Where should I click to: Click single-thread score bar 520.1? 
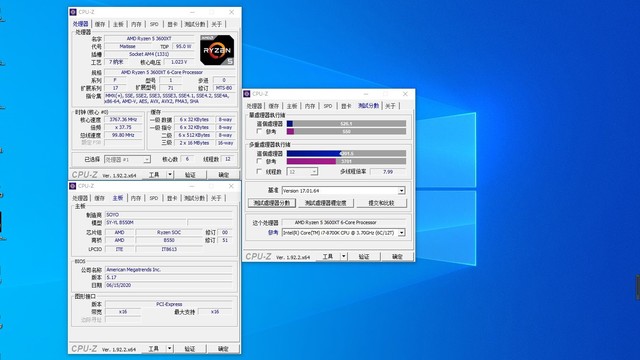[346, 123]
